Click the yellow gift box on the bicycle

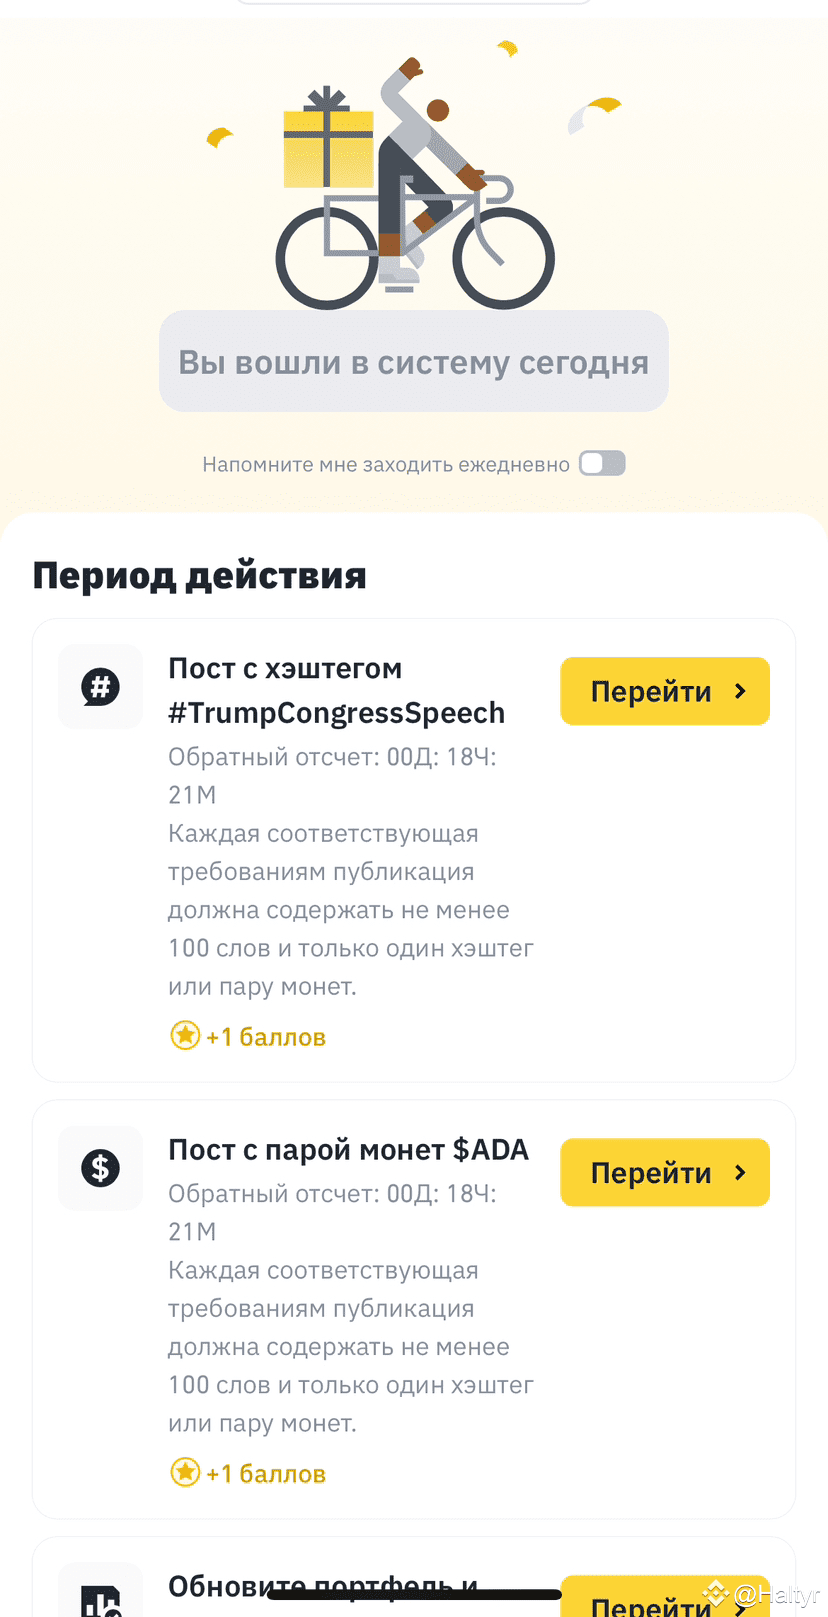(x=328, y=142)
